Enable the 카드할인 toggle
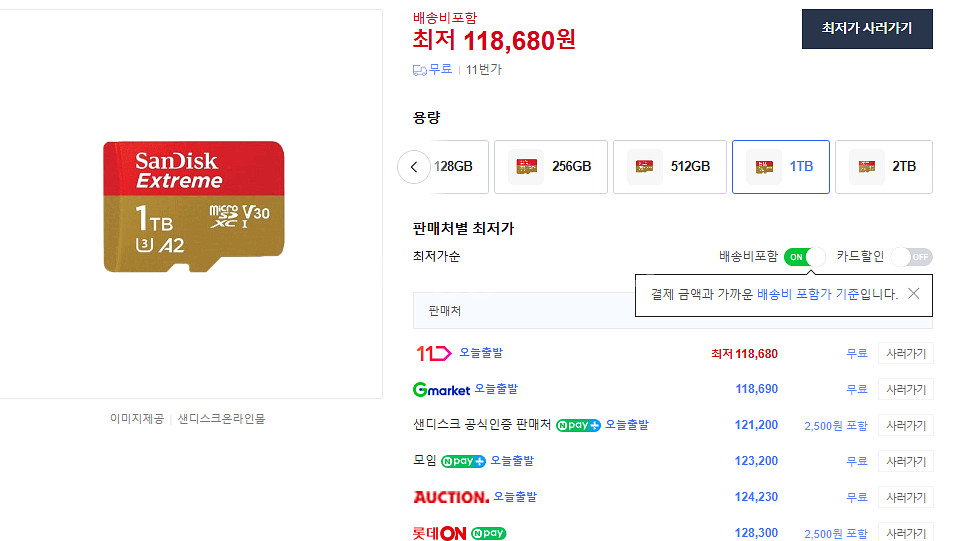This screenshot has width=953, height=541. tap(911, 257)
